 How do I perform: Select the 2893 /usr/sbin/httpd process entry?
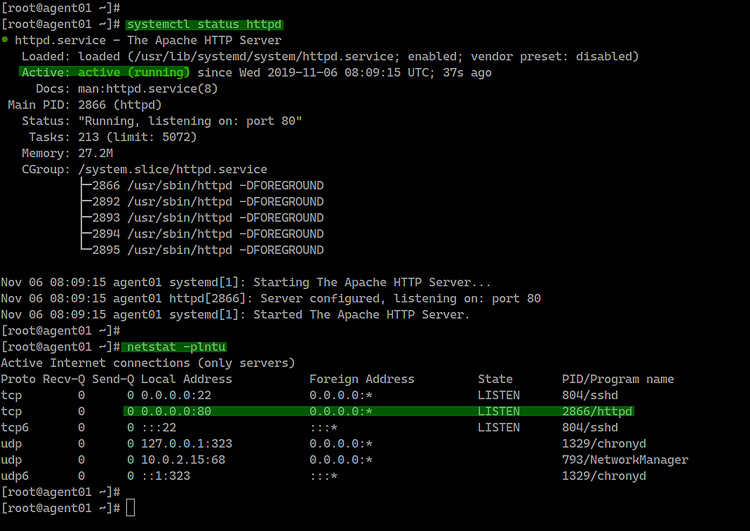(x=207, y=217)
